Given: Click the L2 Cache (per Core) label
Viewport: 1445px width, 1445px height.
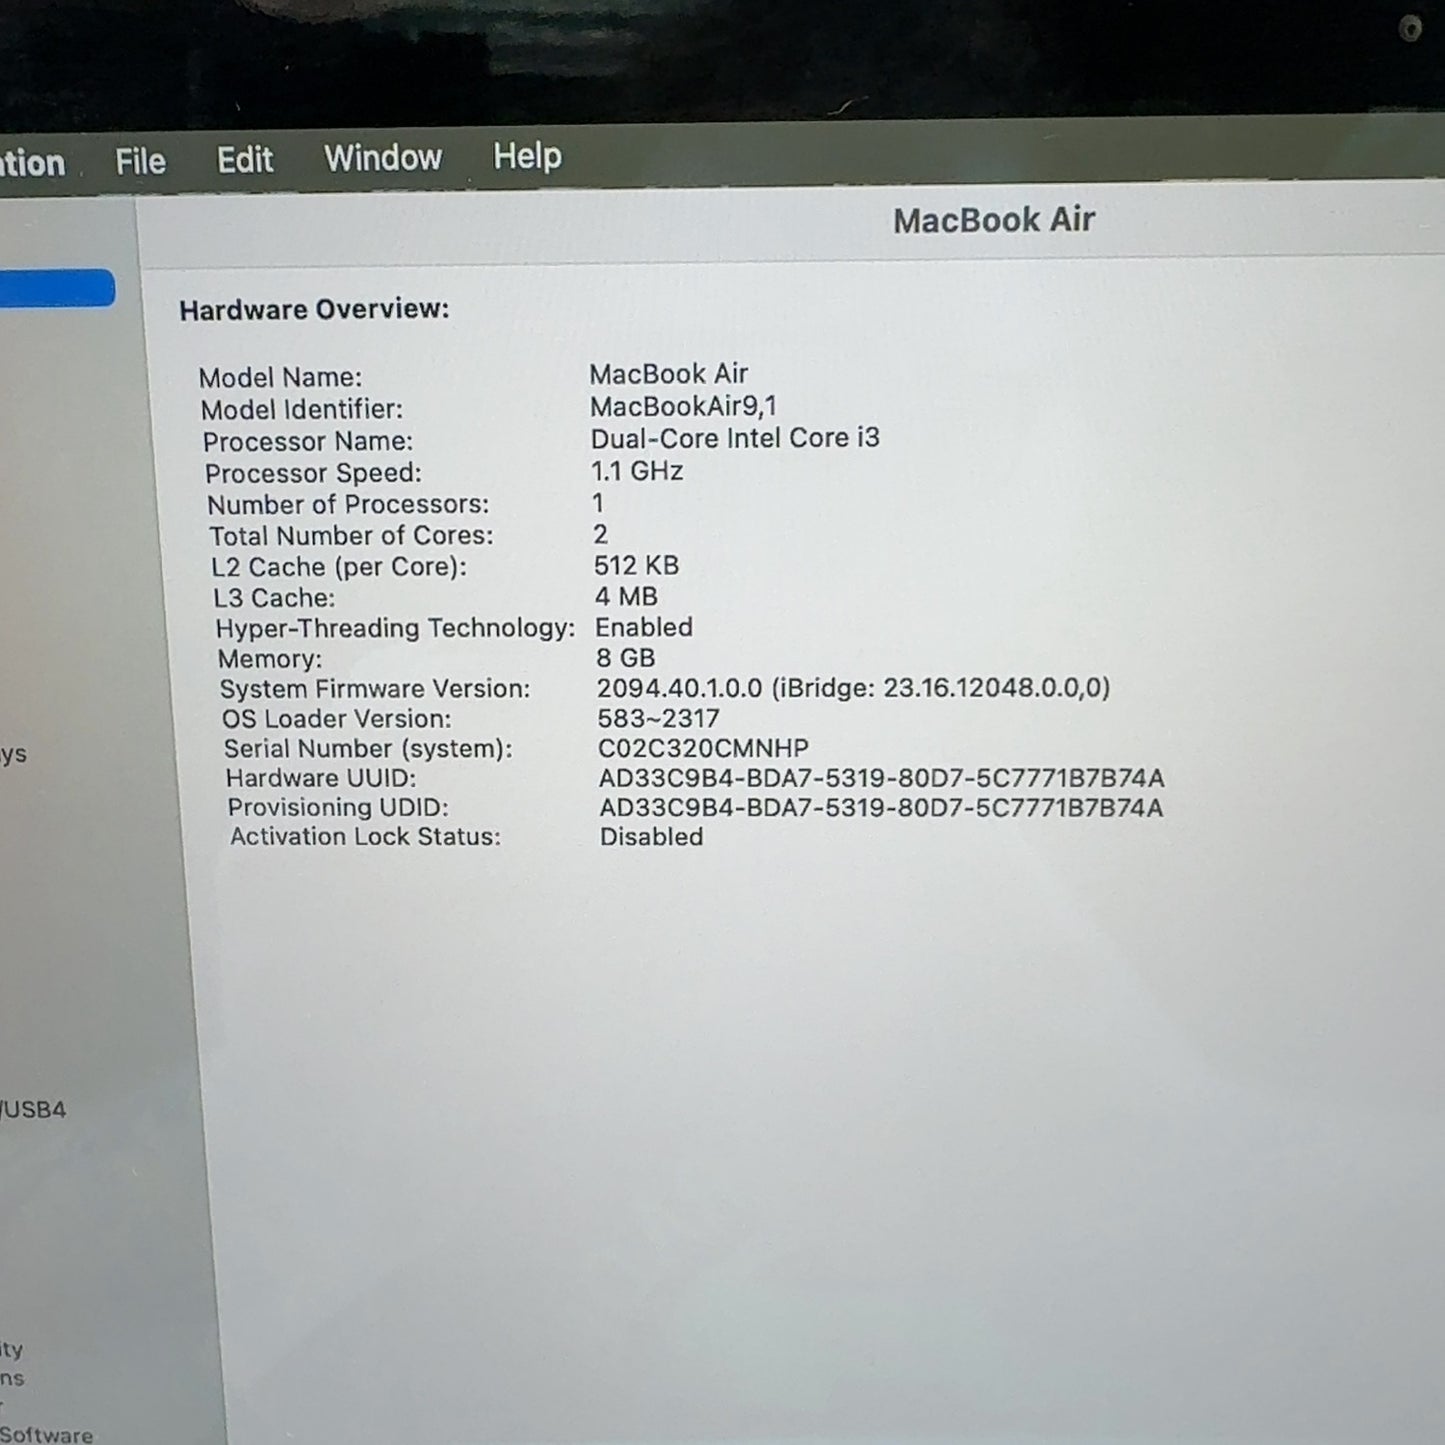Looking at the screenshot, I should [339, 567].
